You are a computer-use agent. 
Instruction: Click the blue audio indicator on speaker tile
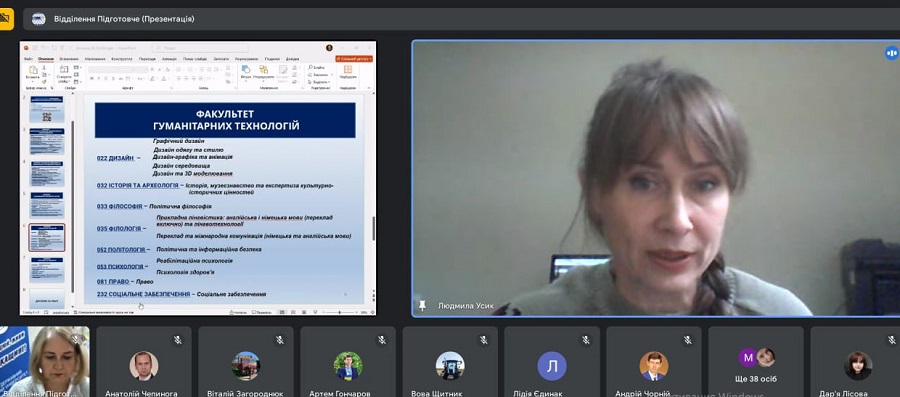pos(891,53)
